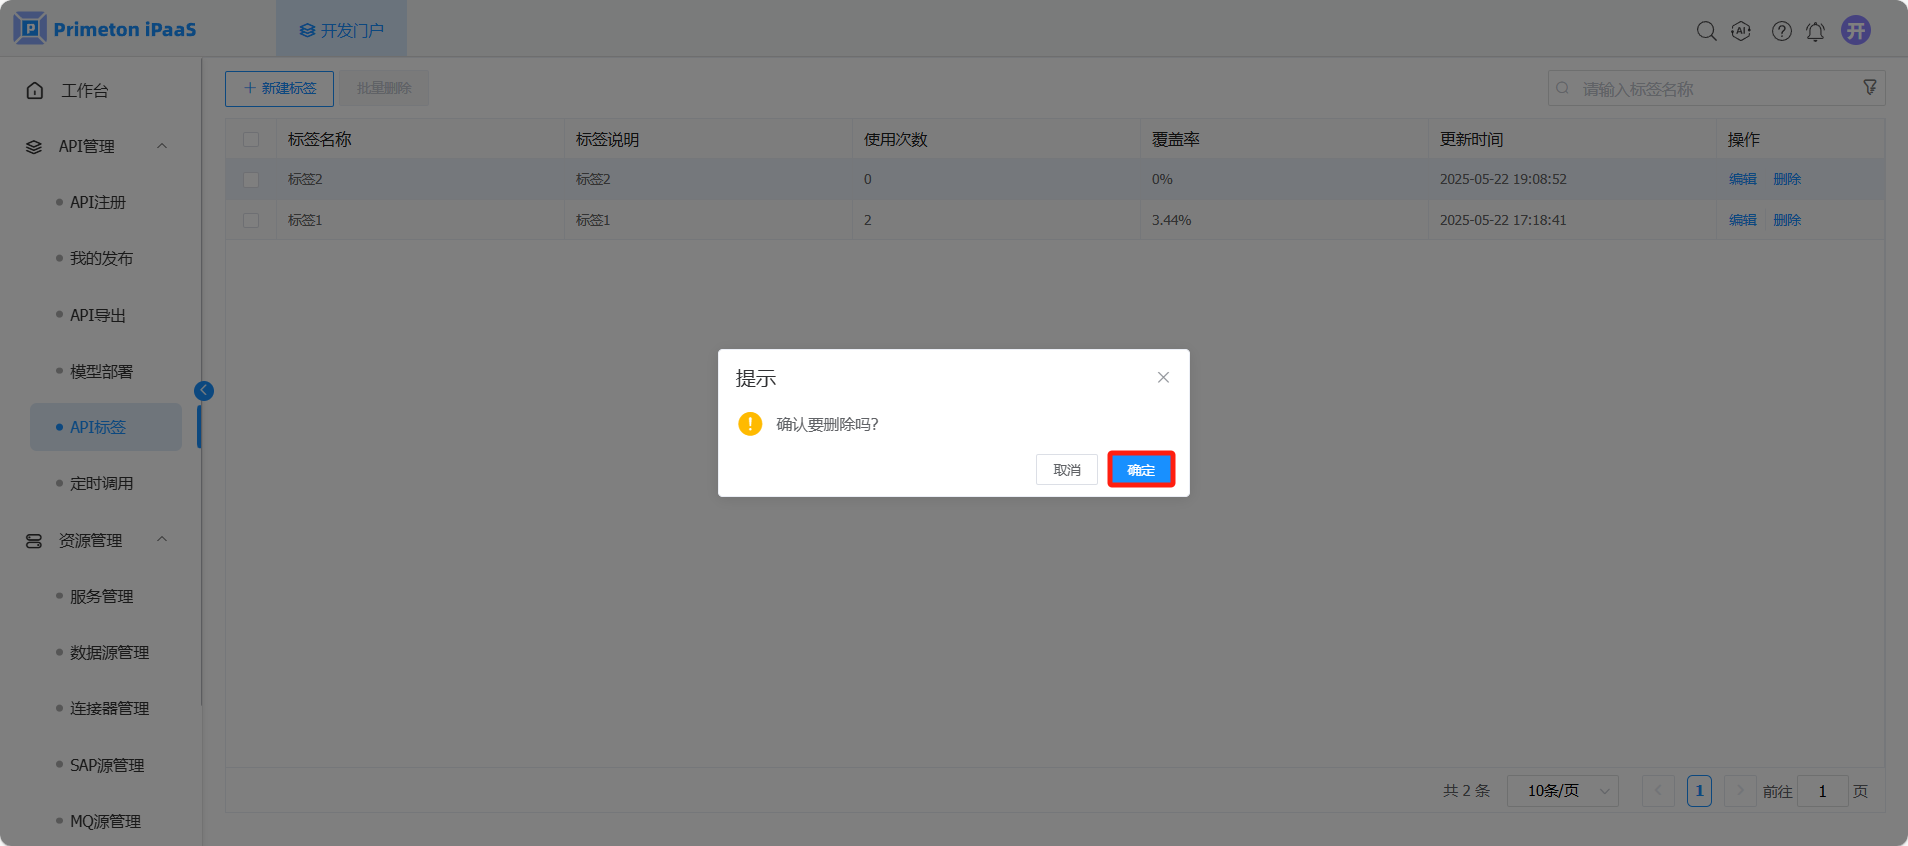
Task: Confirm deletion with the 确定 button
Action: 1141,470
